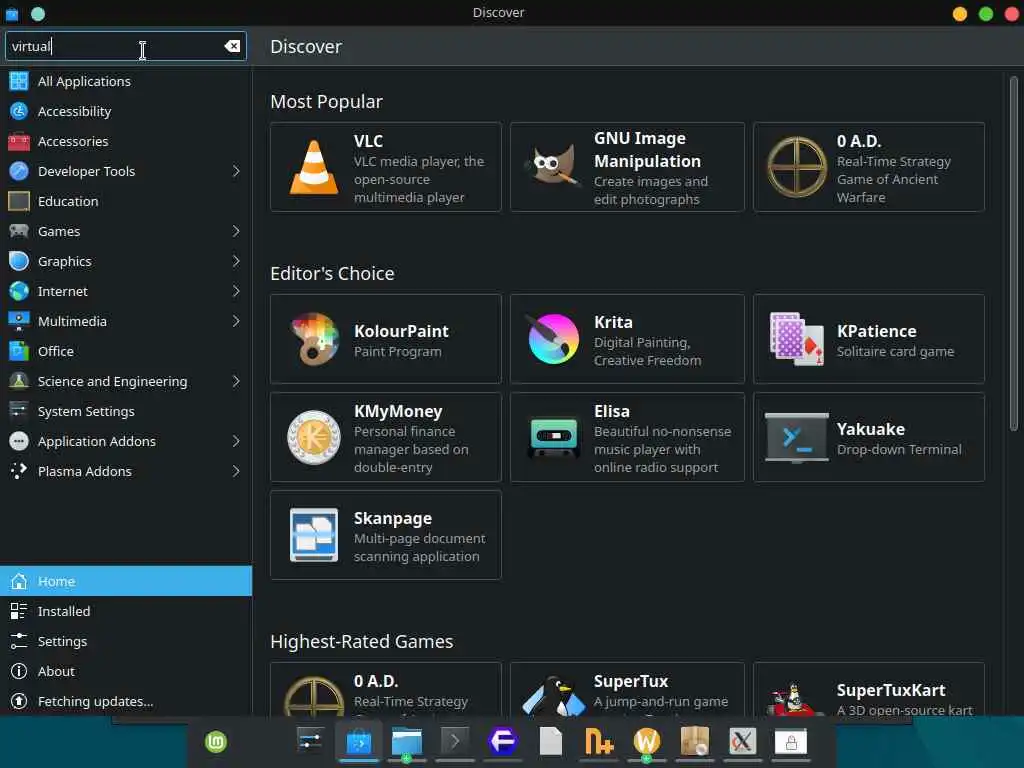Expand the Application Addons chevron
The image size is (1024, 768).
[236, 441]
